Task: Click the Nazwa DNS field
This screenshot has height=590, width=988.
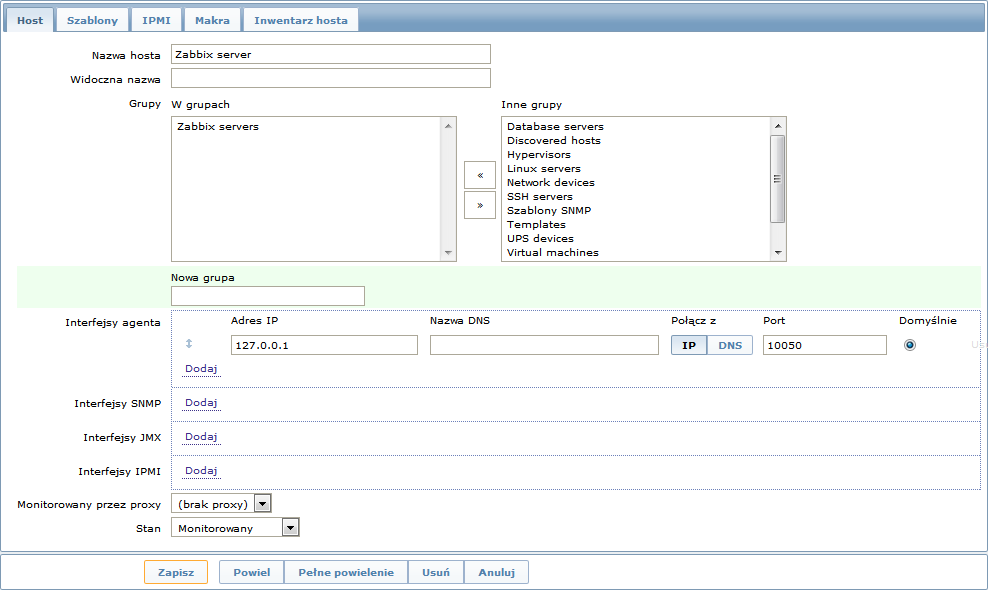Action: click(544, 345)
